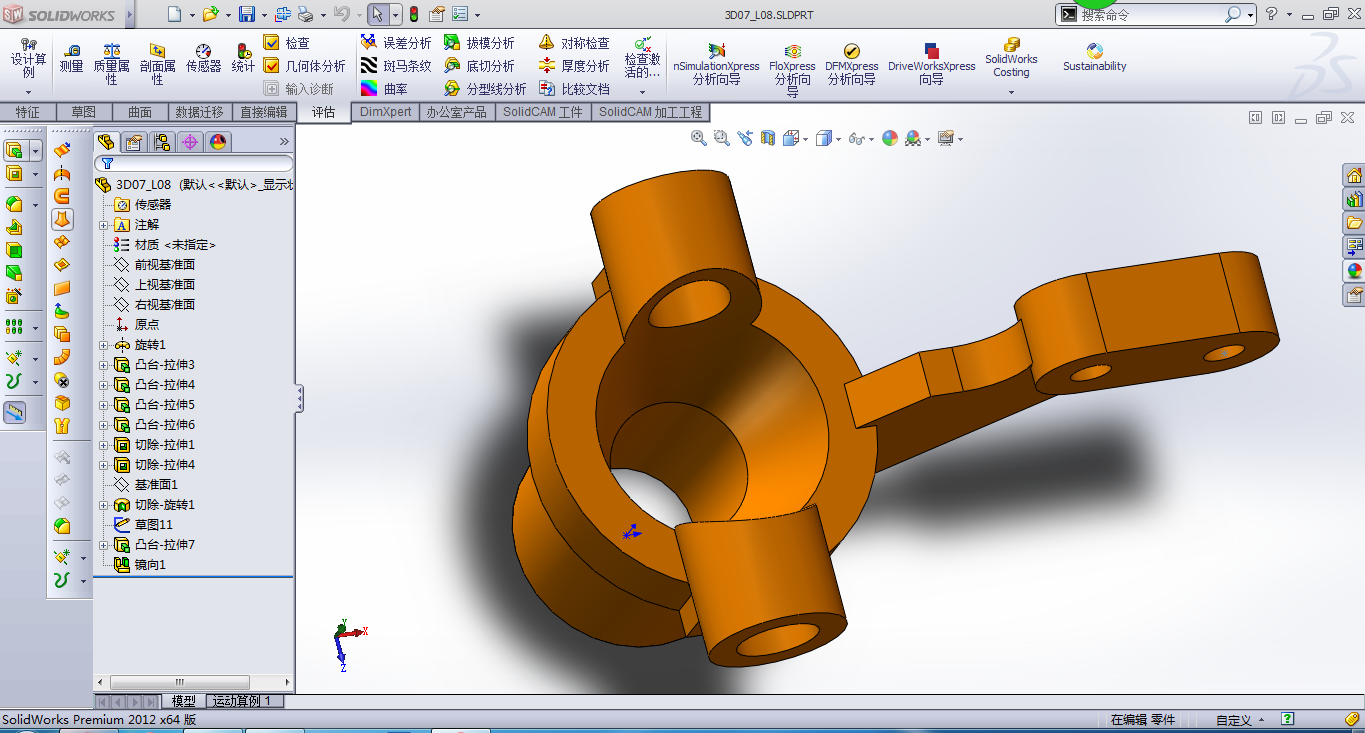Open the 检查激活的 dropdown arrow

click(643, 92)
